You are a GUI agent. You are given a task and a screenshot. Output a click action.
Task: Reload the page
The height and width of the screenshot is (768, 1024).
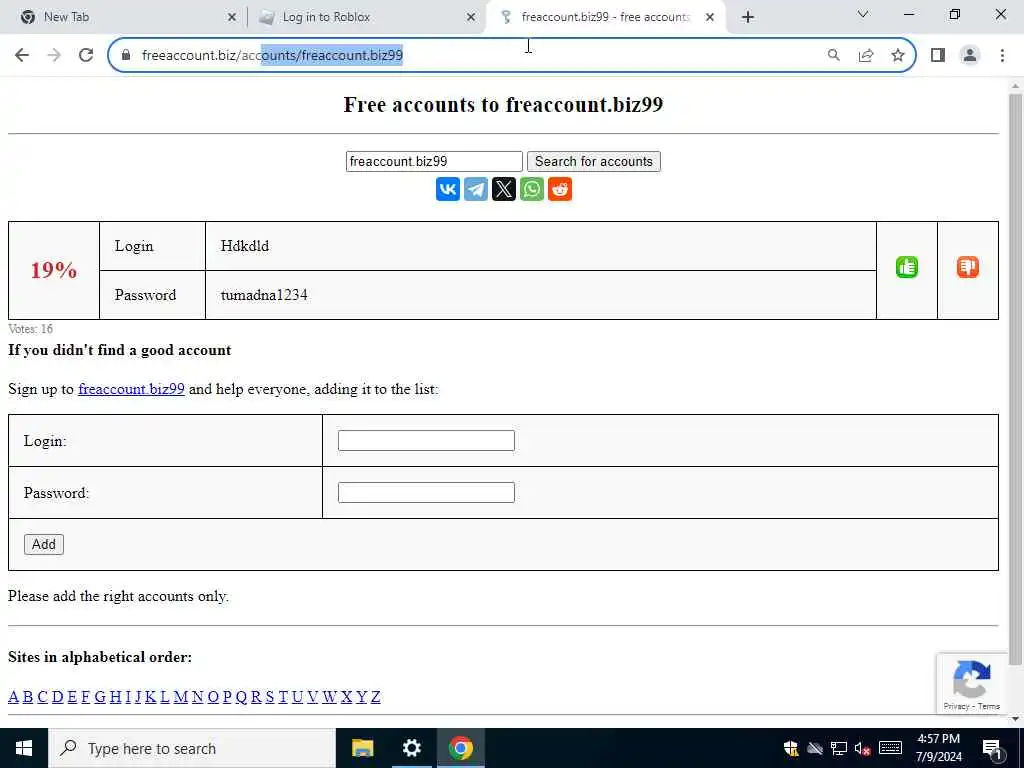click(x=86, y=55)
